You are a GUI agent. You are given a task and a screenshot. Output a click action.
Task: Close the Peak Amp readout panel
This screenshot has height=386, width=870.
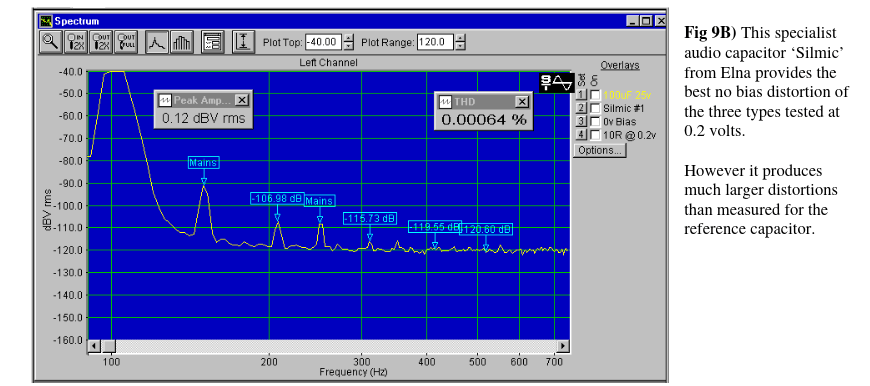point(241,100)
